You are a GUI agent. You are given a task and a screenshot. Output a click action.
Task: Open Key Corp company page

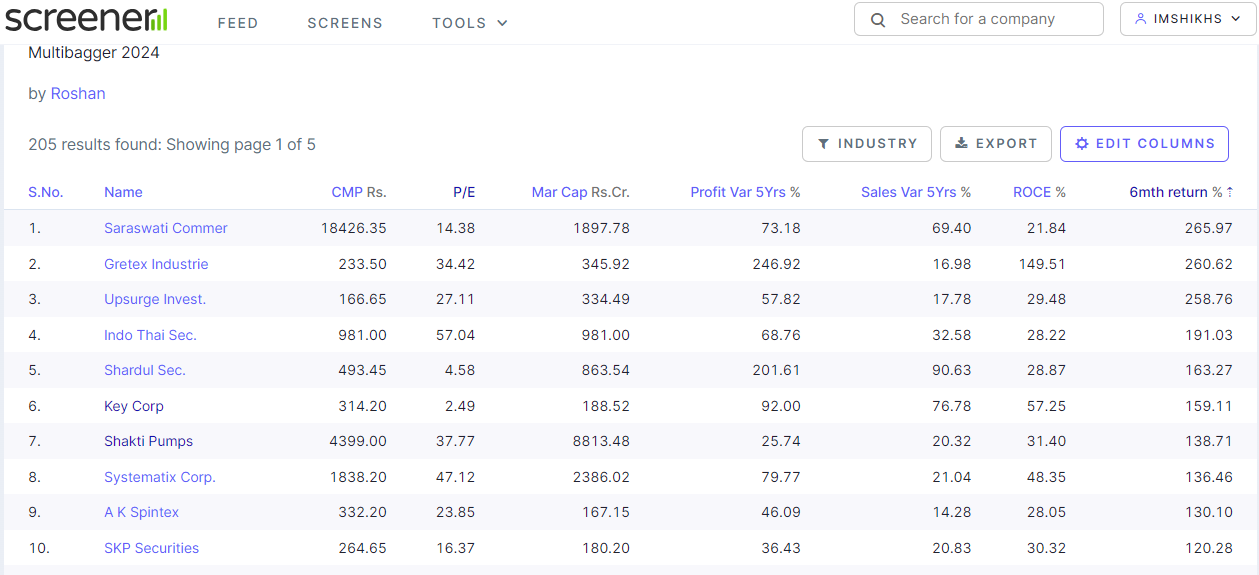tap(134, 406)
